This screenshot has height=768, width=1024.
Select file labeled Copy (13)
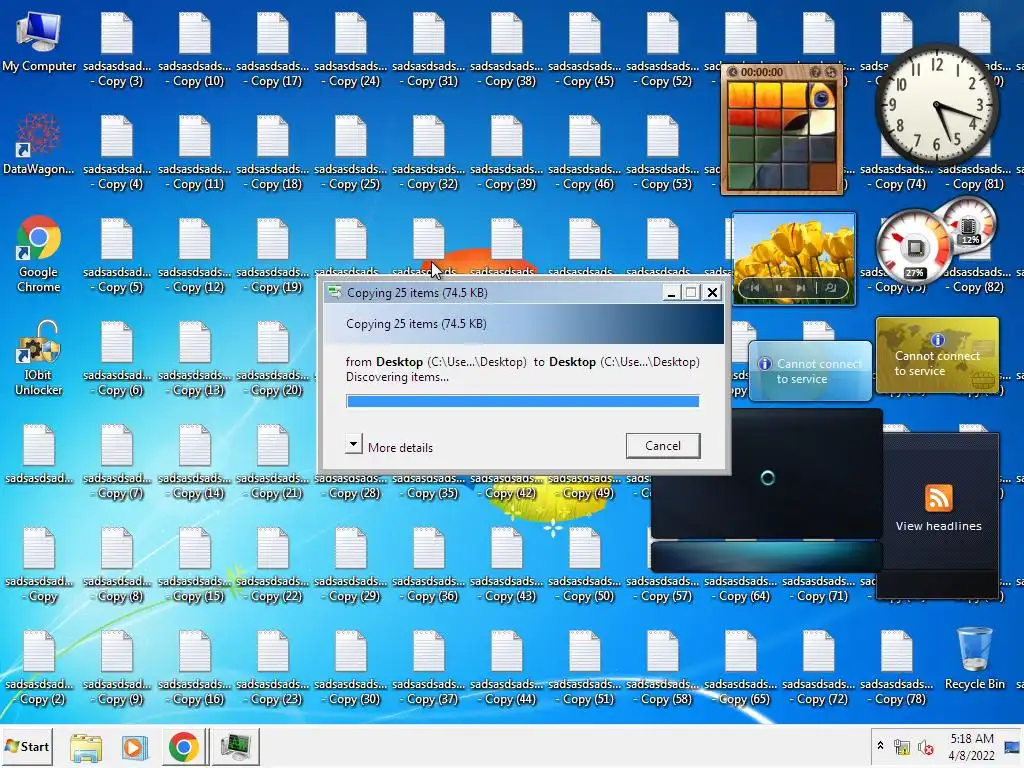point(195,359)
